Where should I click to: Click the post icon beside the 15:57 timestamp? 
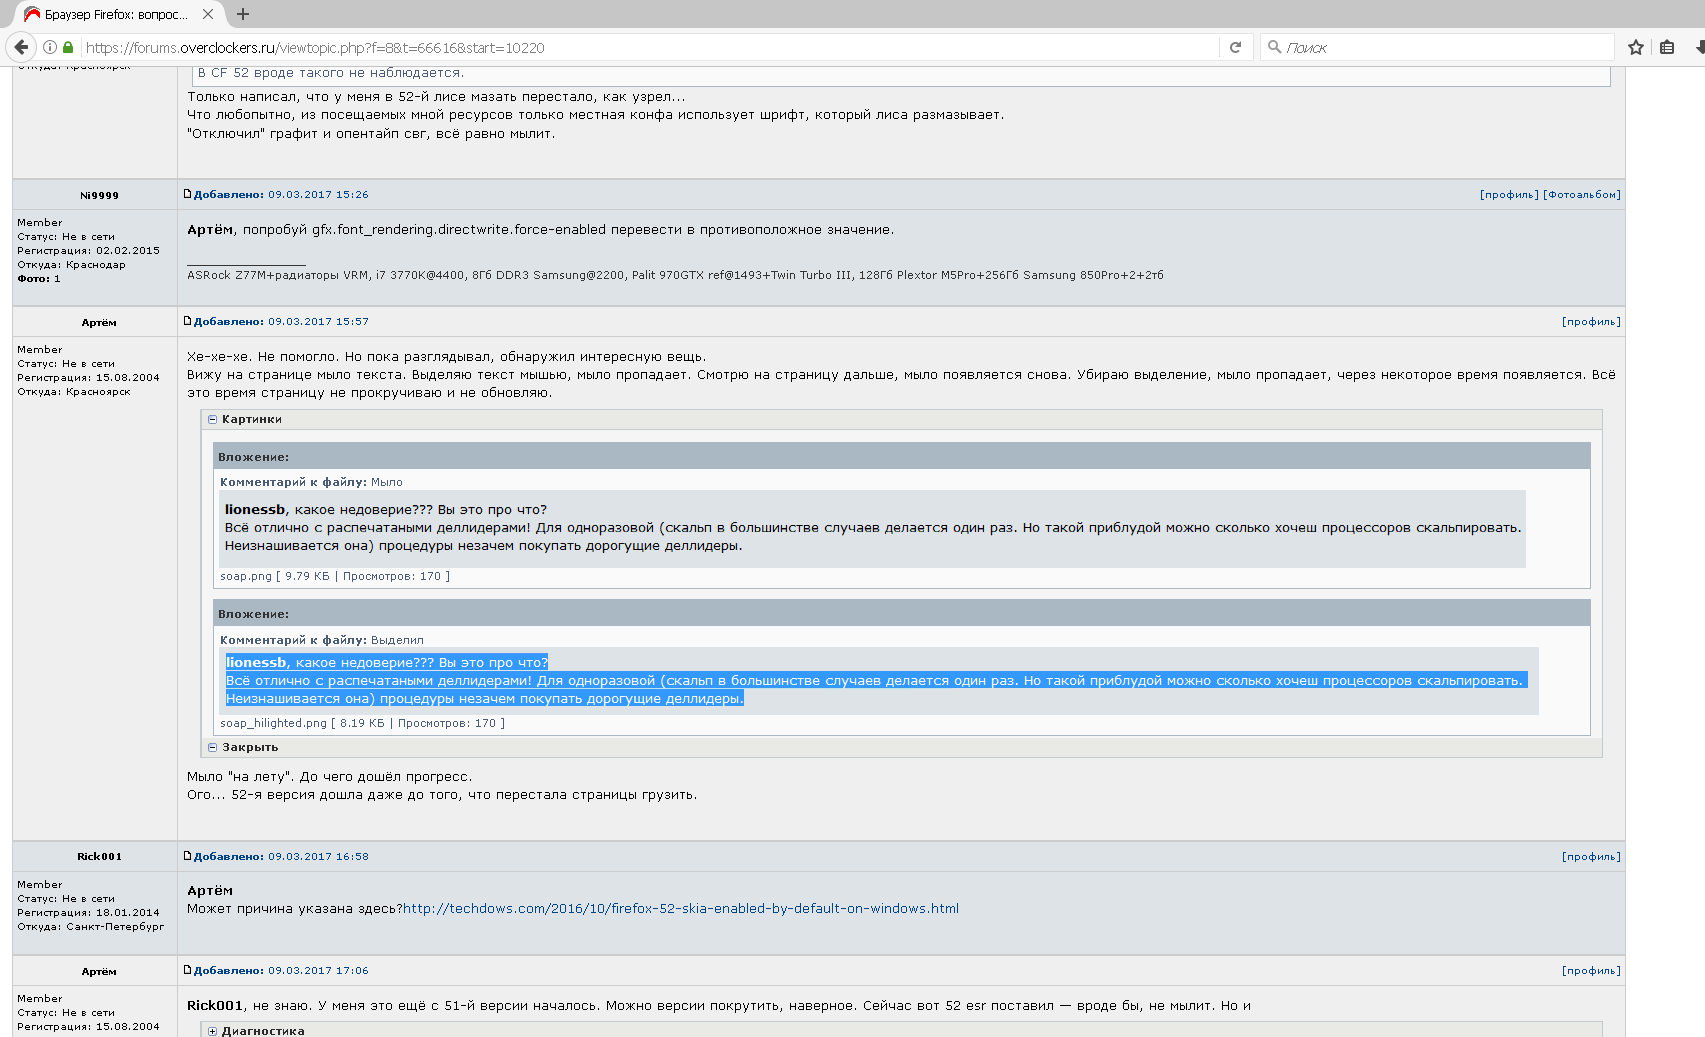[187, 321]
